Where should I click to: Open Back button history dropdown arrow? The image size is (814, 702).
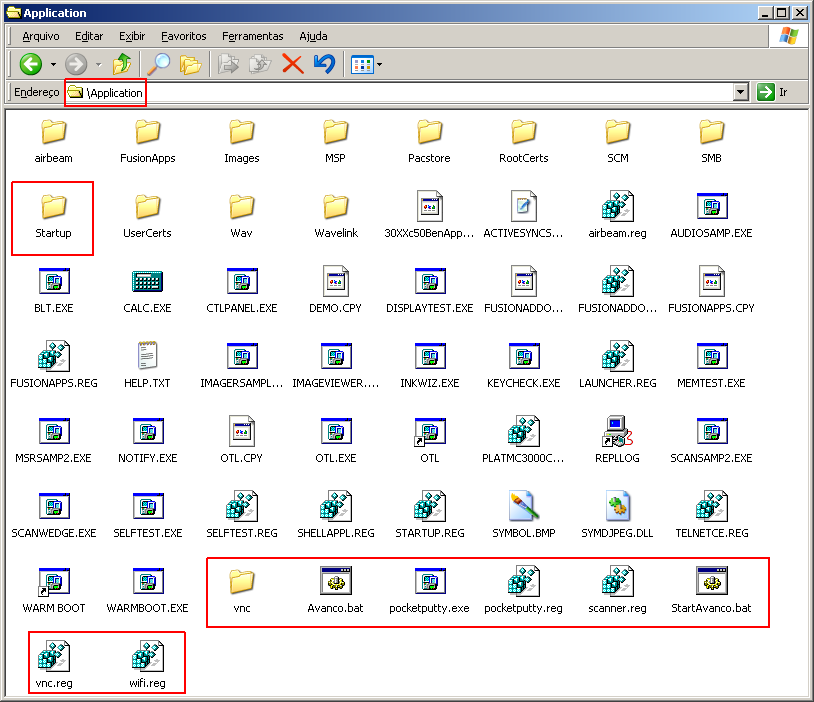(53, 65)
